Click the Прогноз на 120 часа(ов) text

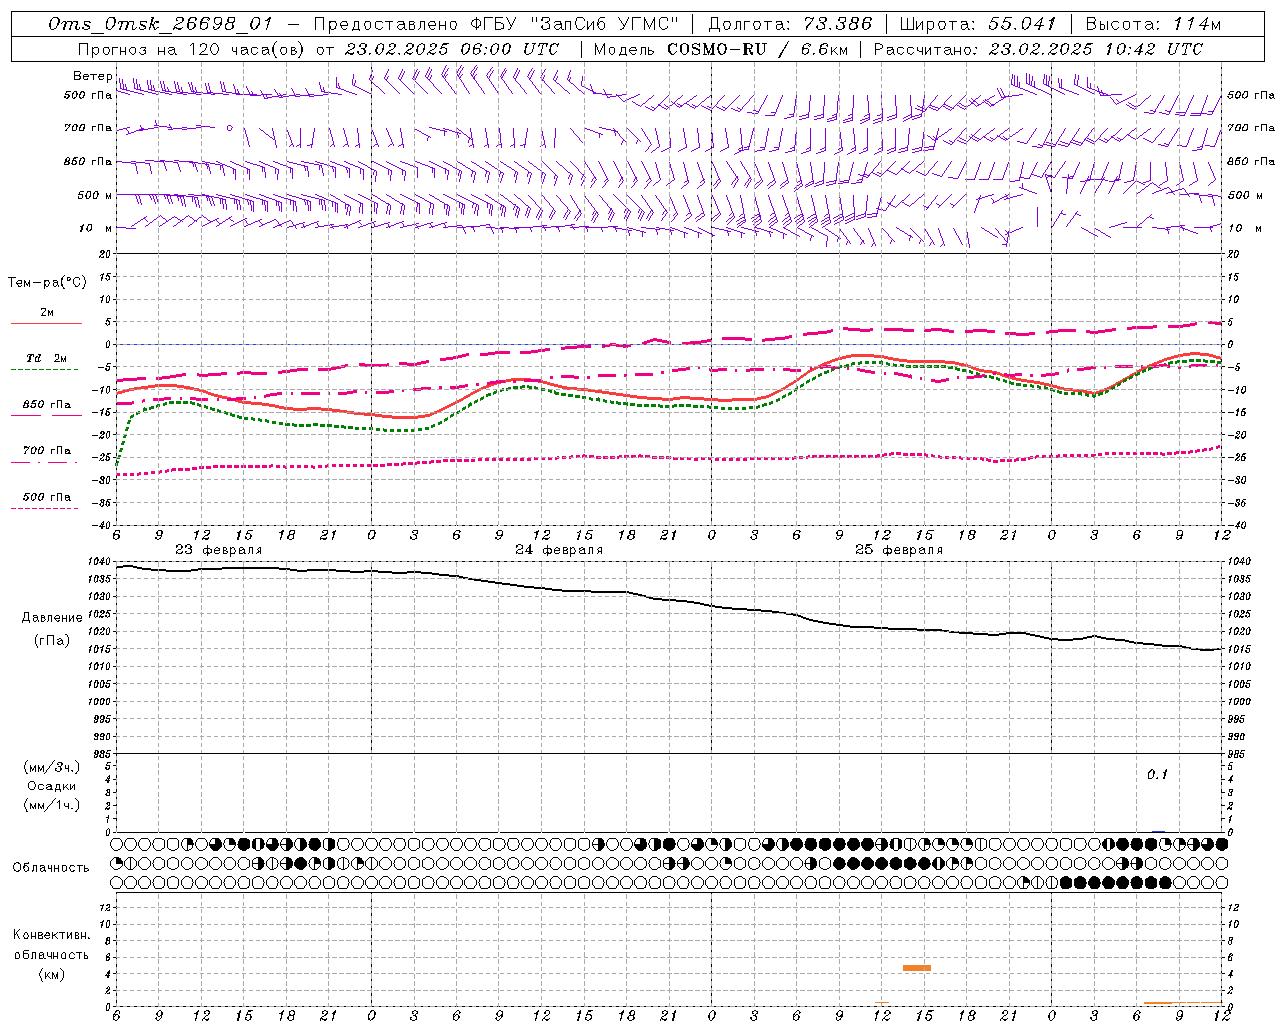click(x=191, y=49)
